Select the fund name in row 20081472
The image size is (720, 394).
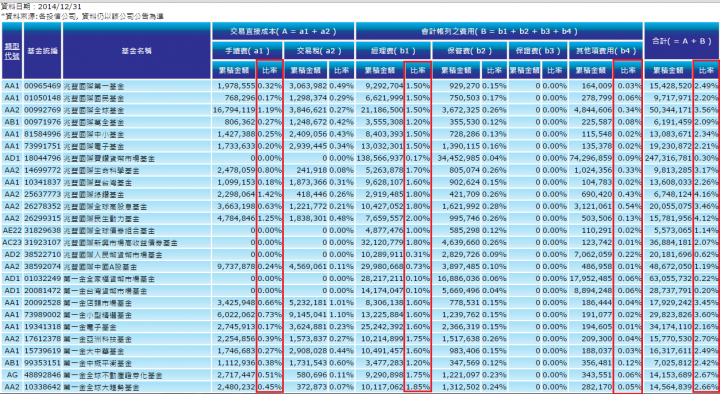pos(105,291)
